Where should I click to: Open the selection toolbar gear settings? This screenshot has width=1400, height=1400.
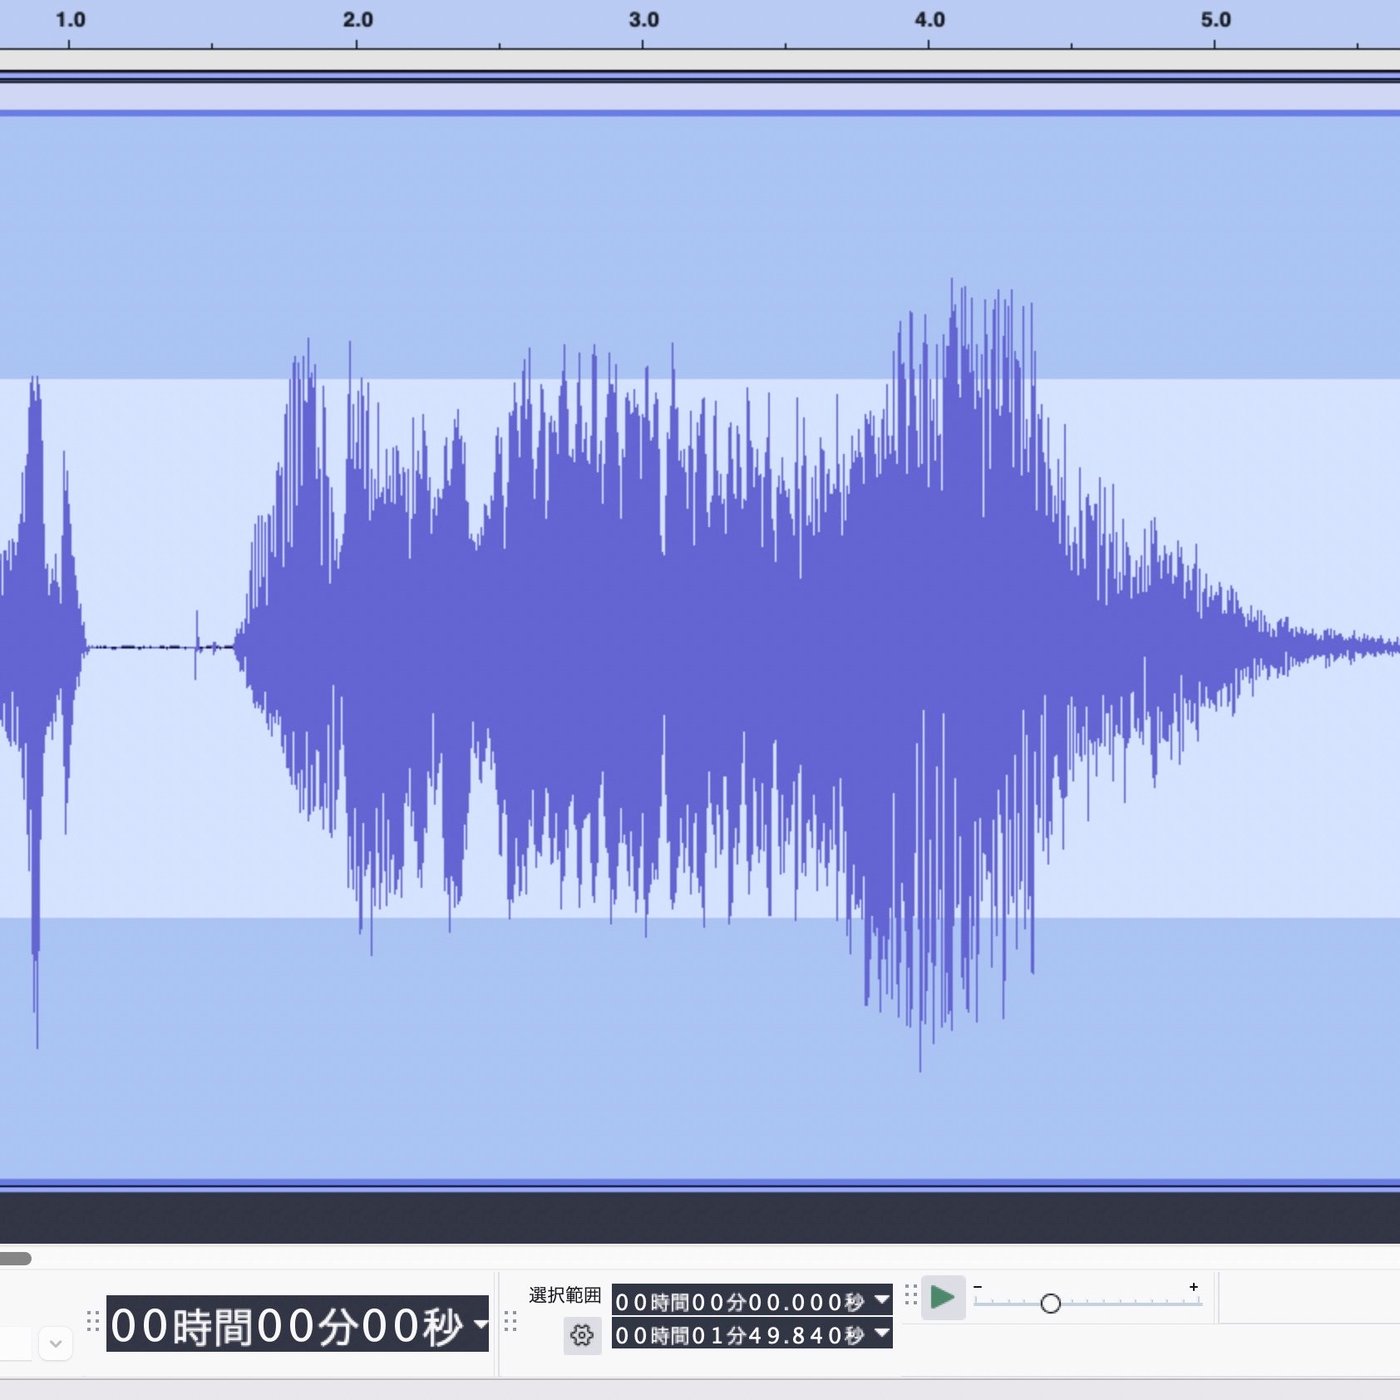click(x=582, y=1335)
